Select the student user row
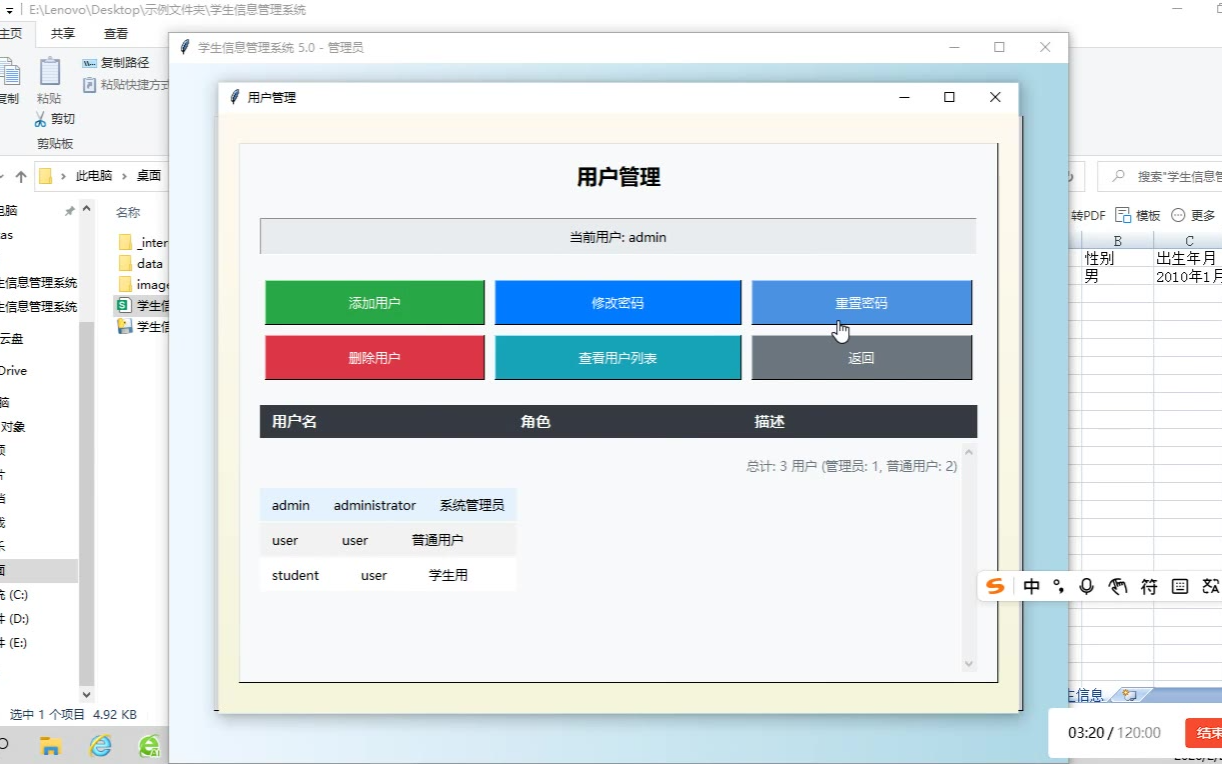 (388, 575)
